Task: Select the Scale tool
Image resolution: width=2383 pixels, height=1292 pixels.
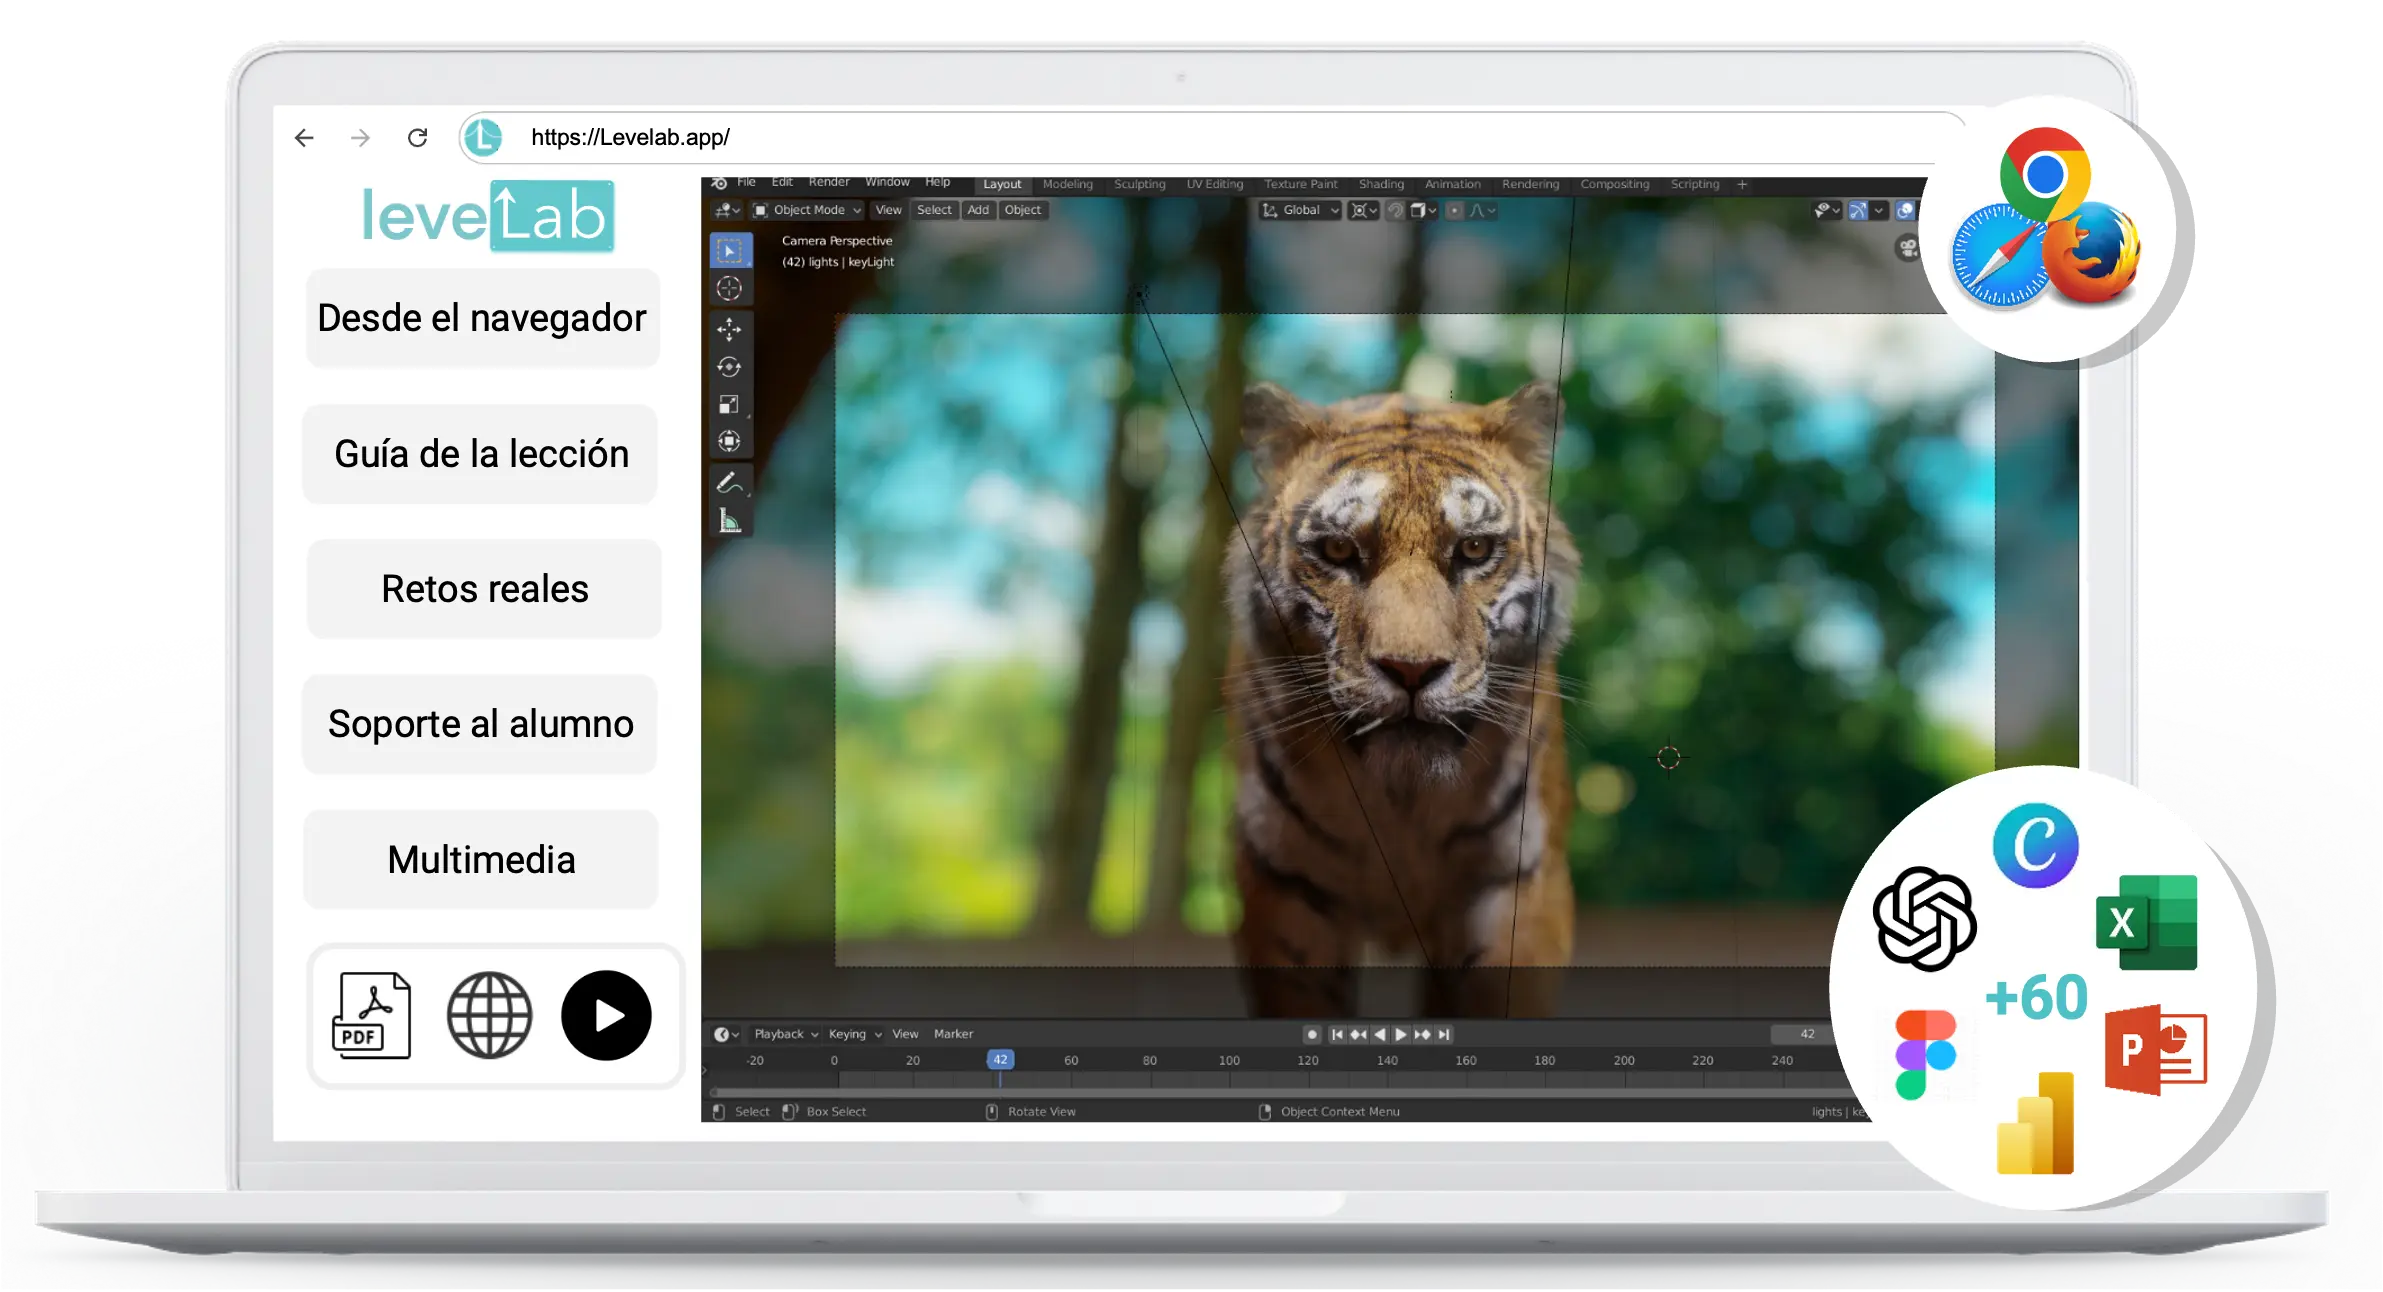Action: click(729, 405)
